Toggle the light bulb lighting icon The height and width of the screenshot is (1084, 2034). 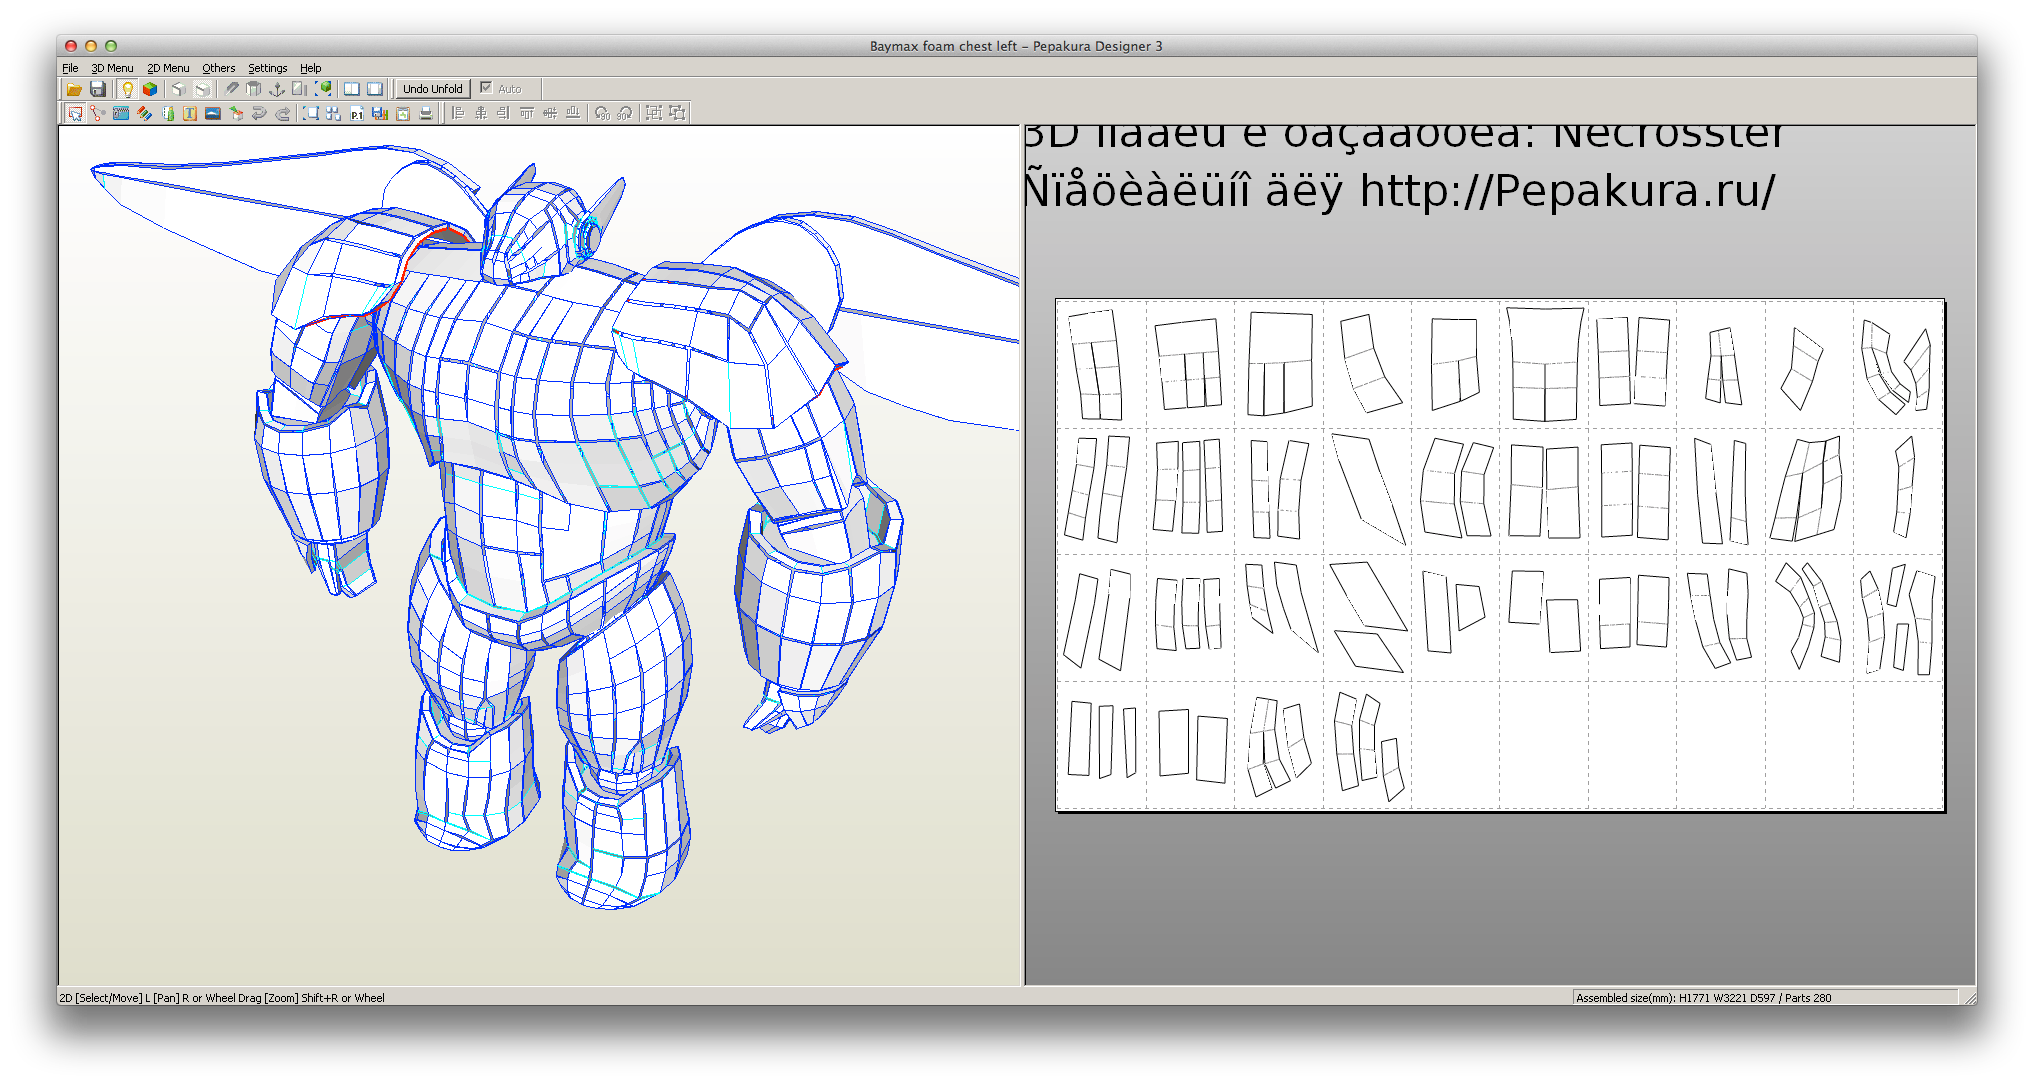127,89
